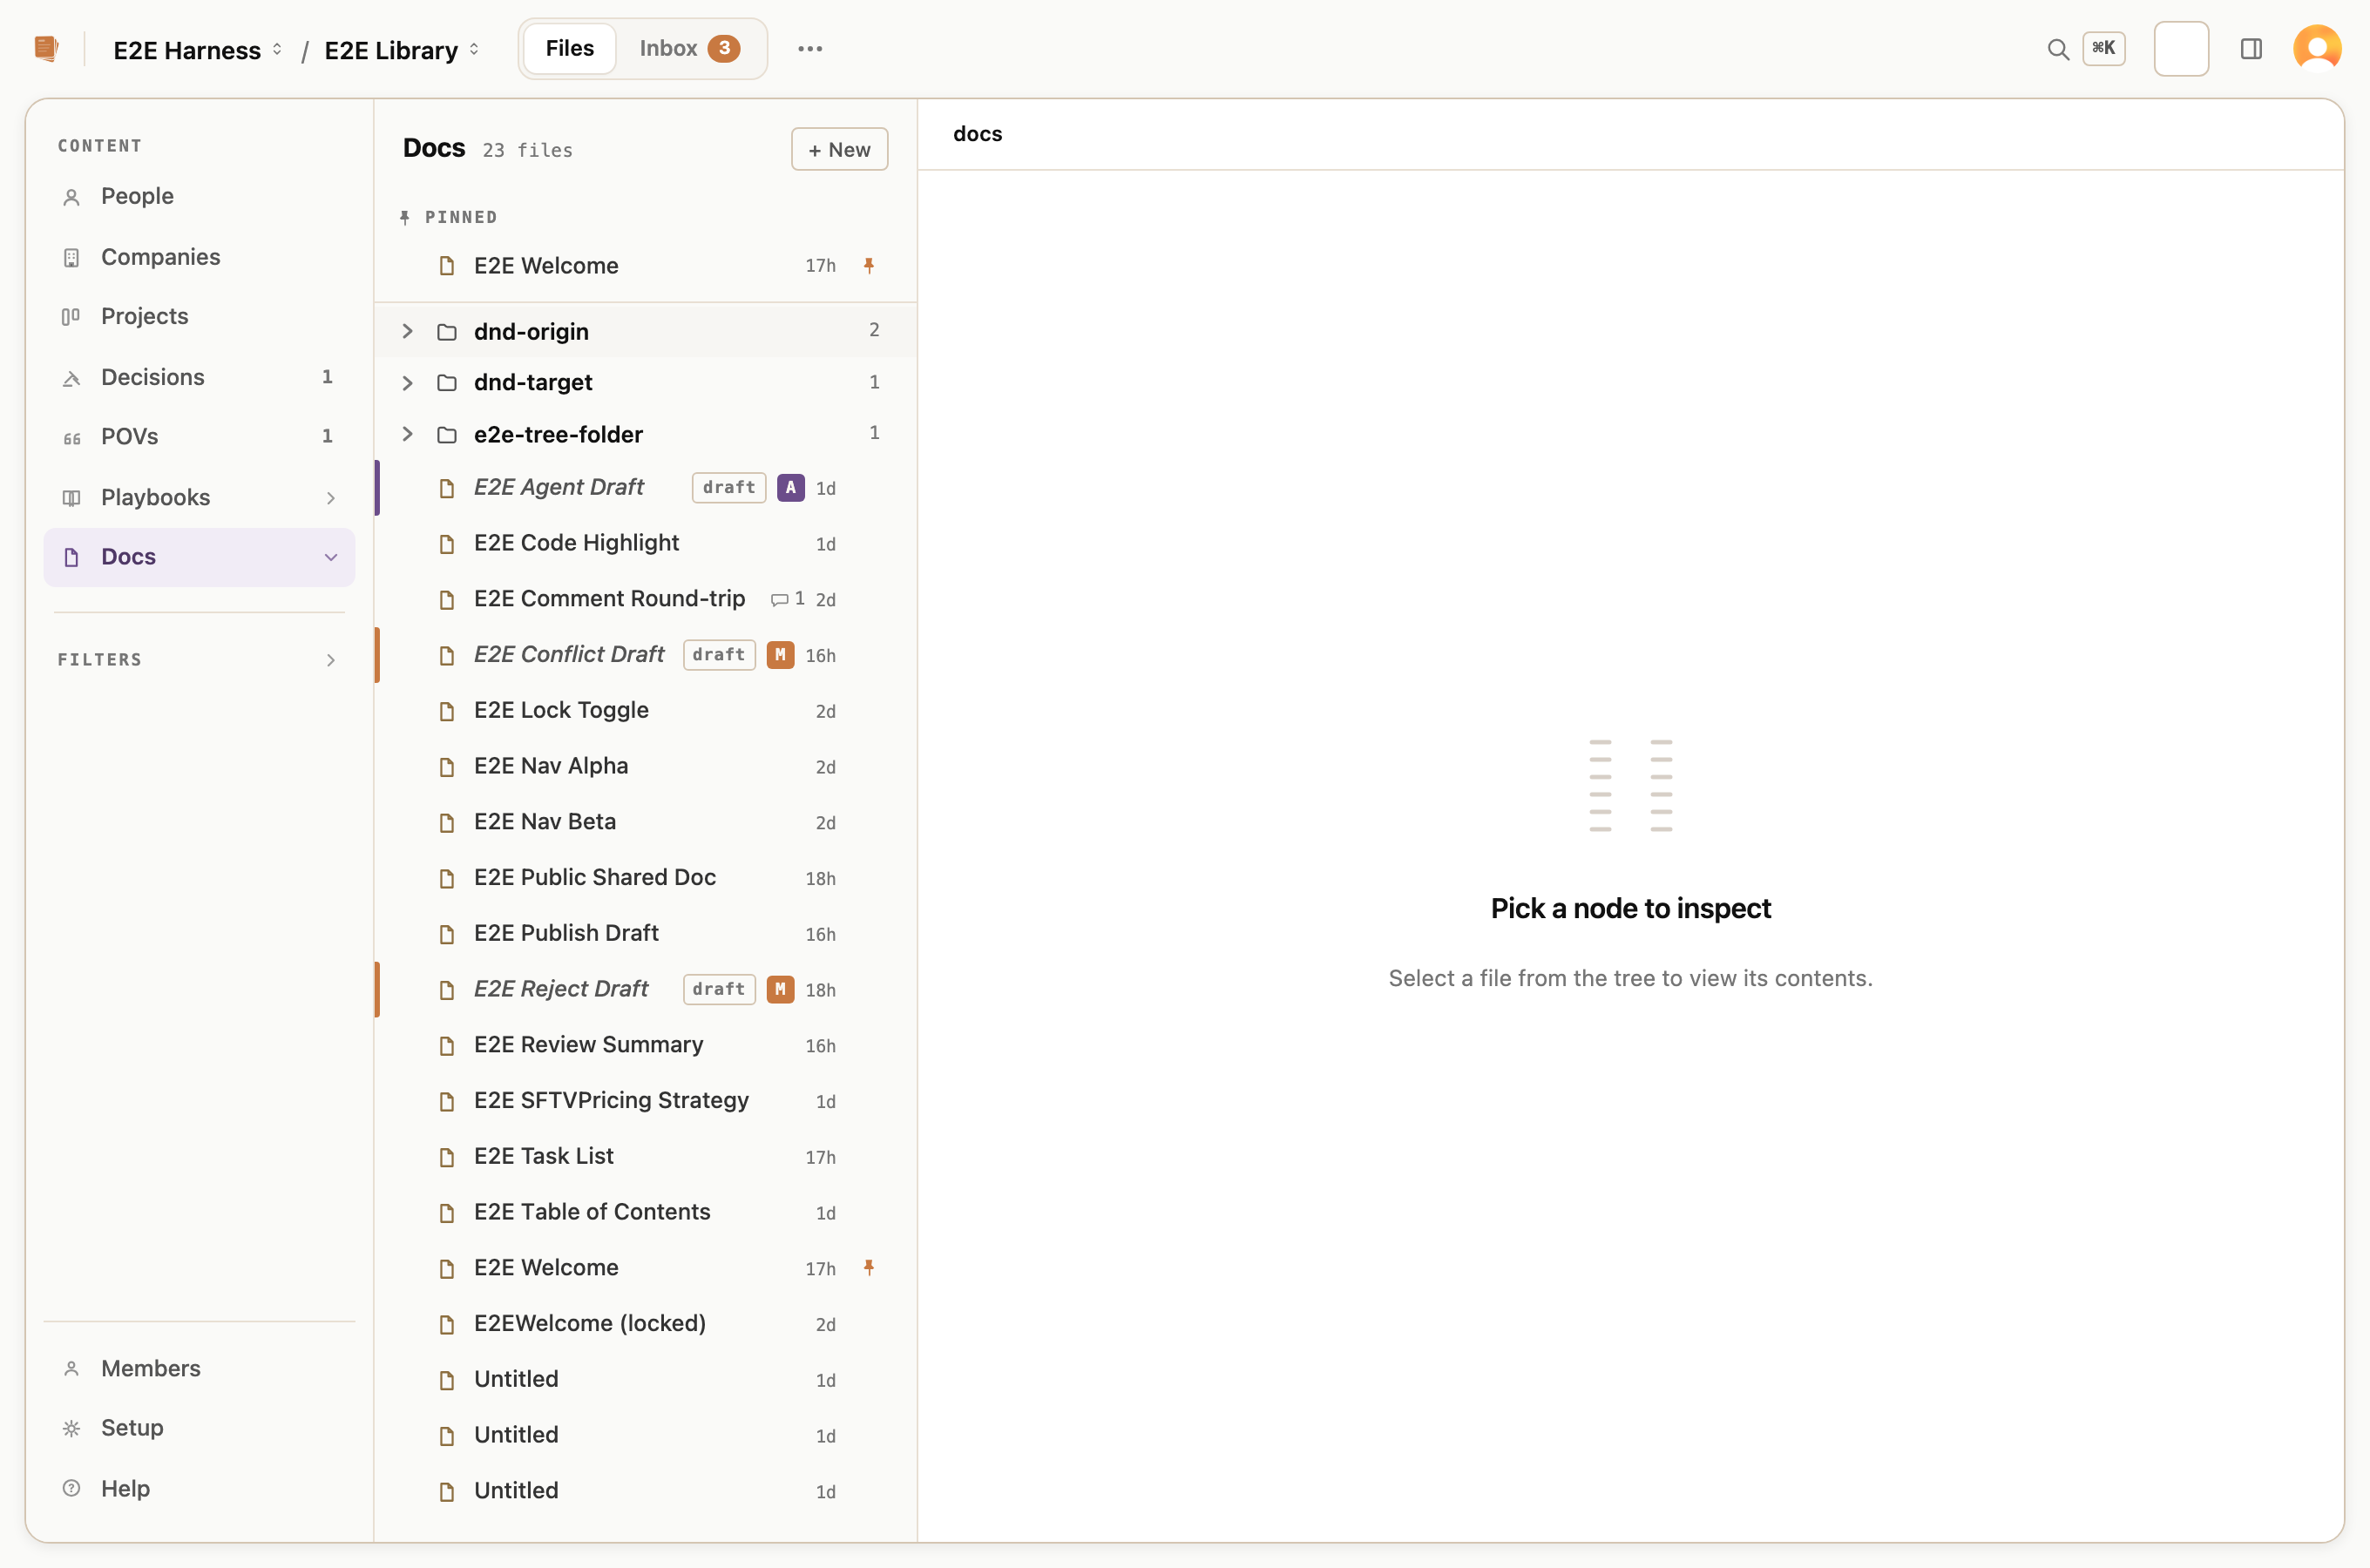2370x1568 pixels.
Task: Open the E2E Library switcher
Action: 401,50
